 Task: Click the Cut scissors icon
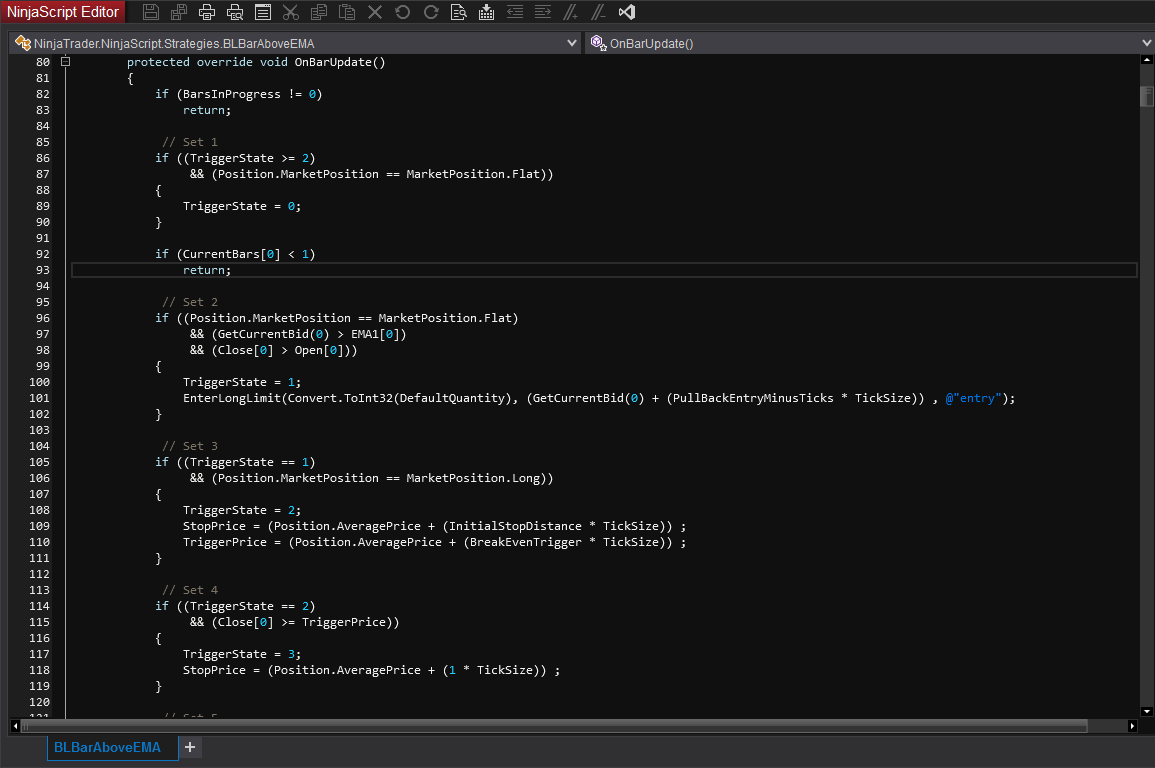click(x=291, y=12)
